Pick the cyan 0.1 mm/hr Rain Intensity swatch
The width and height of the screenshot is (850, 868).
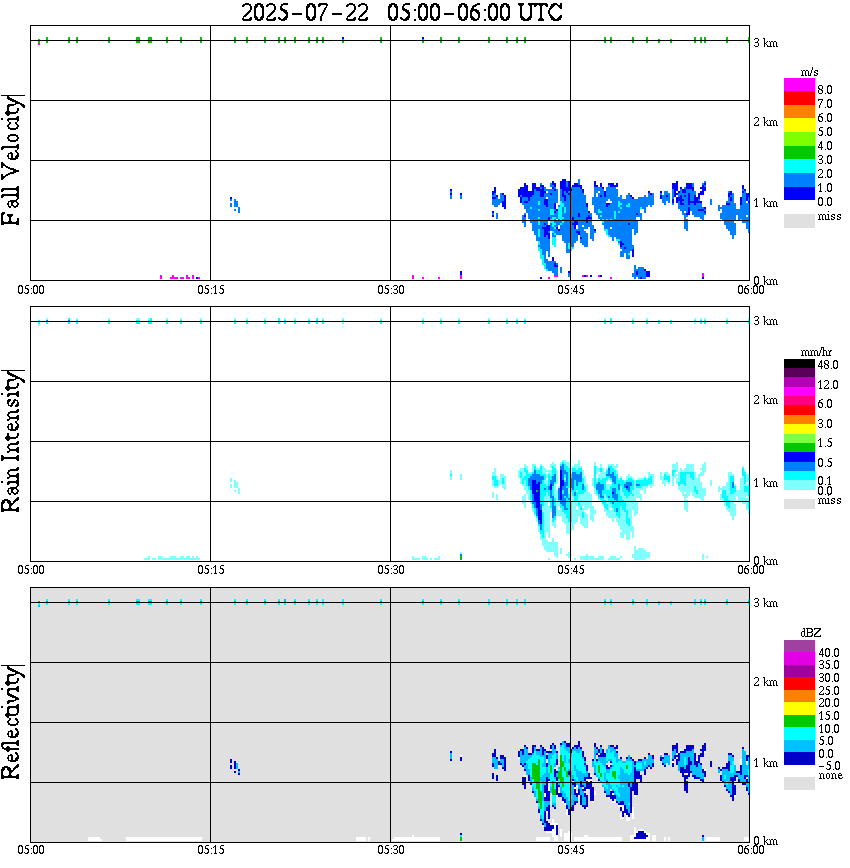click(799, 476)
